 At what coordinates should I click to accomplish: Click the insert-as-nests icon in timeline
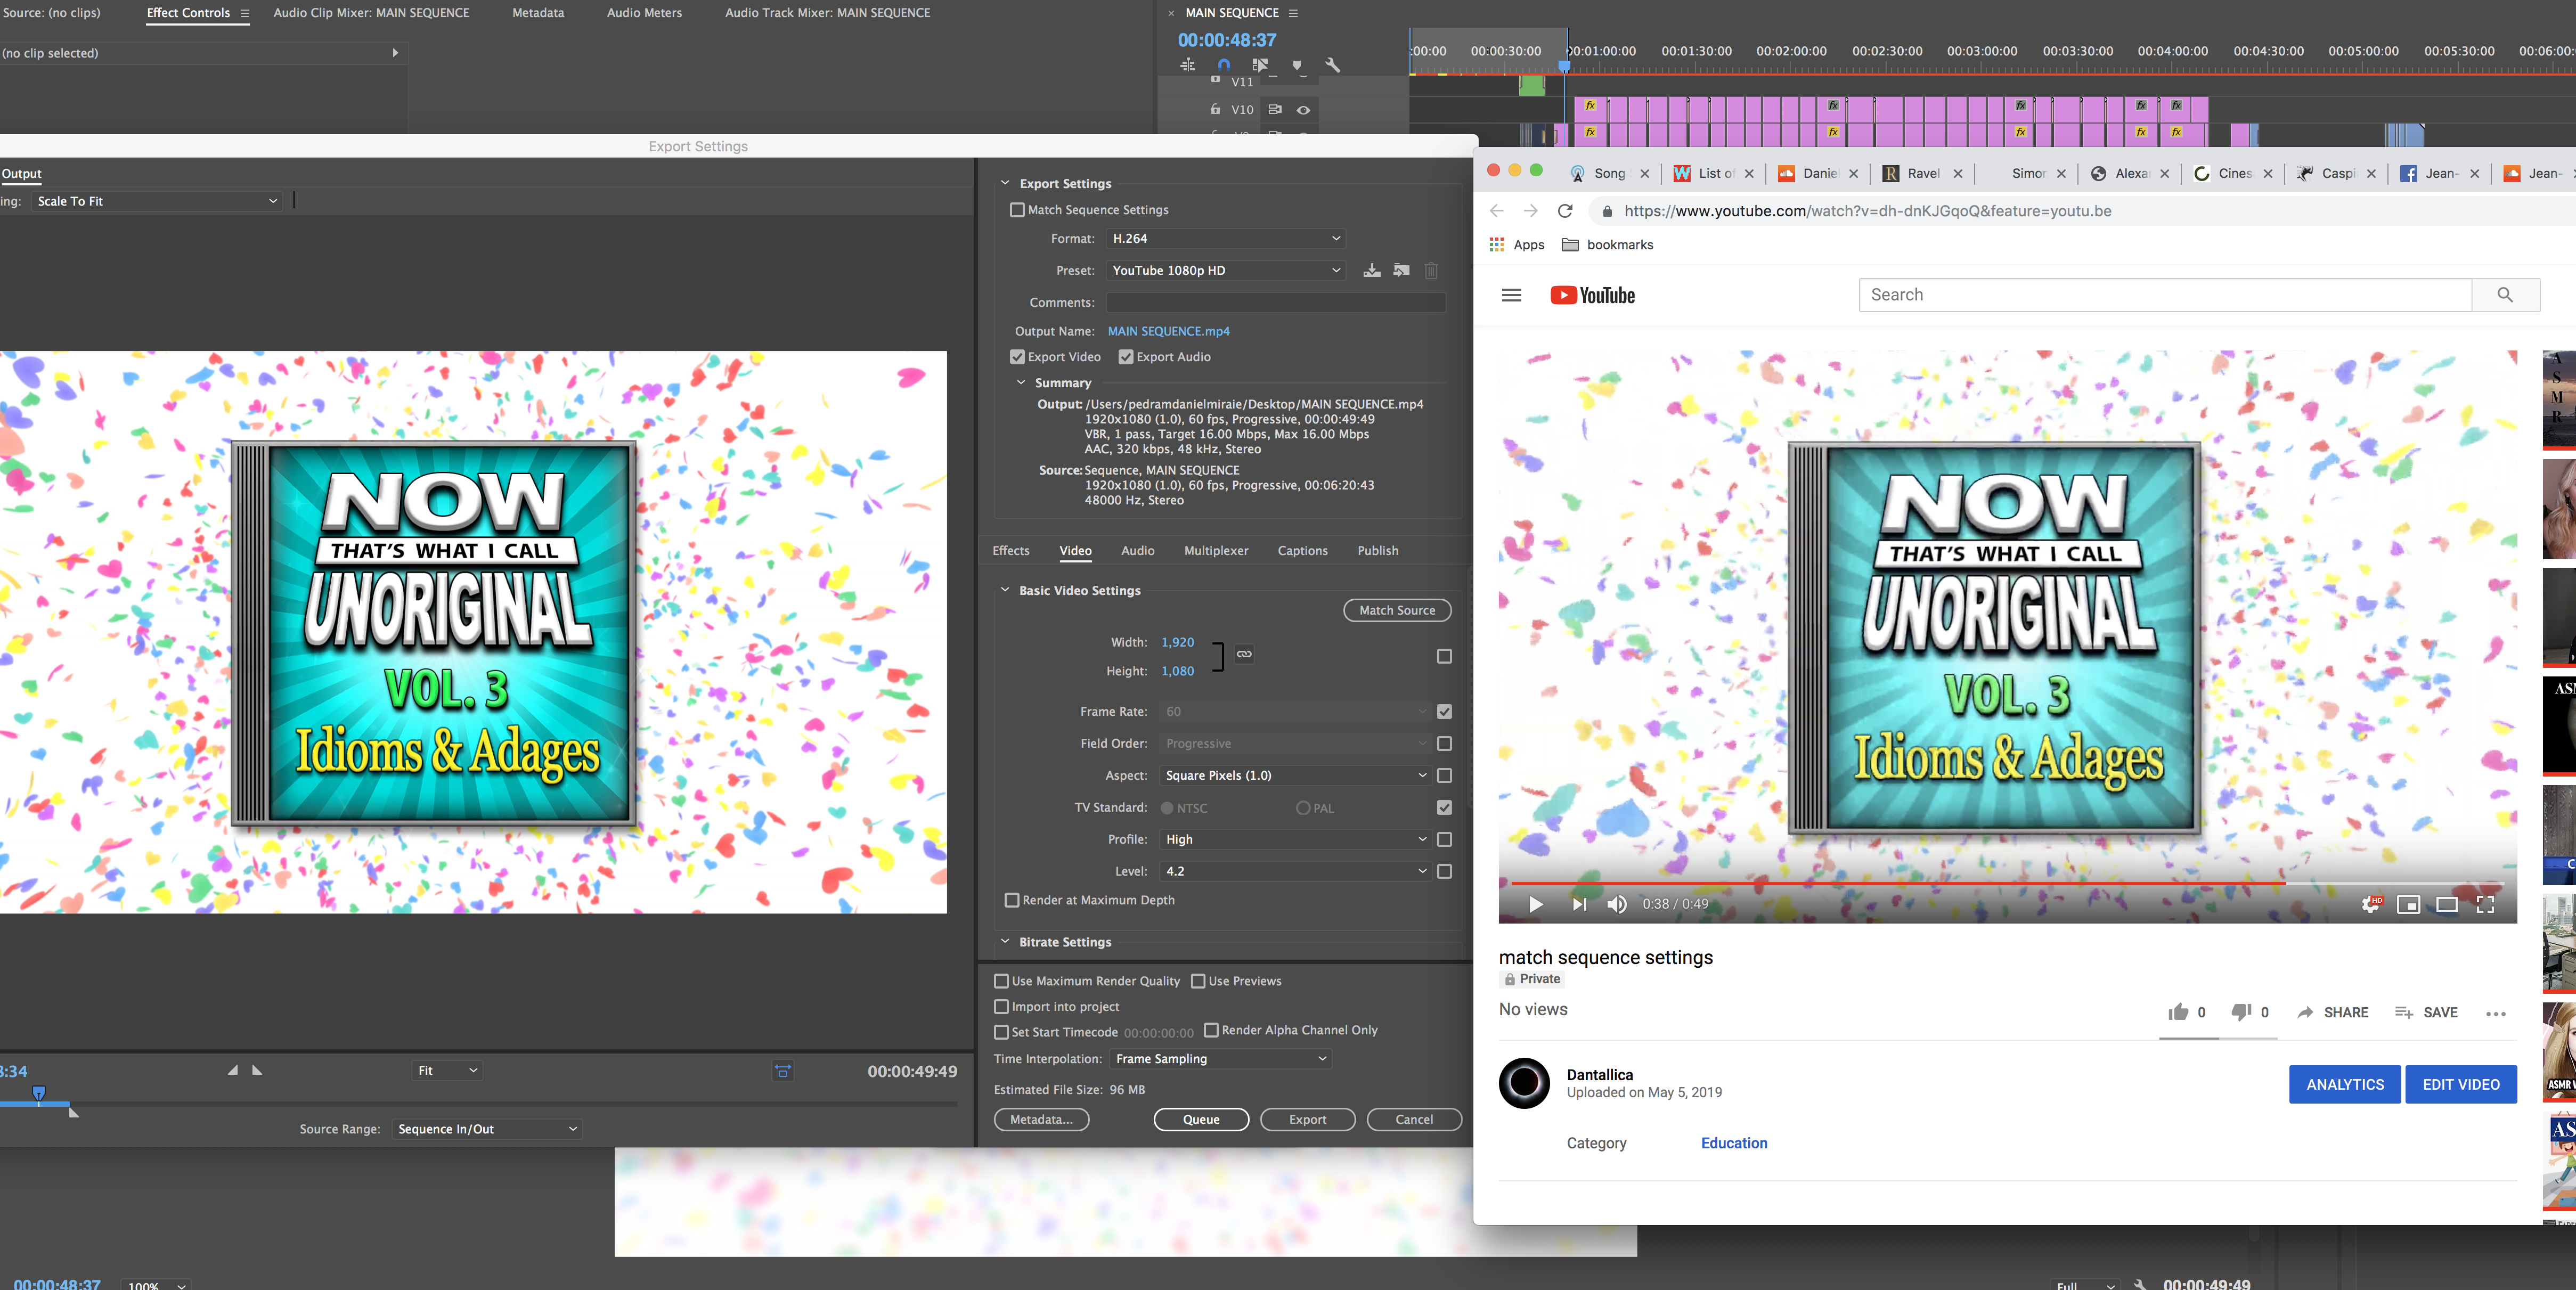1187,65
